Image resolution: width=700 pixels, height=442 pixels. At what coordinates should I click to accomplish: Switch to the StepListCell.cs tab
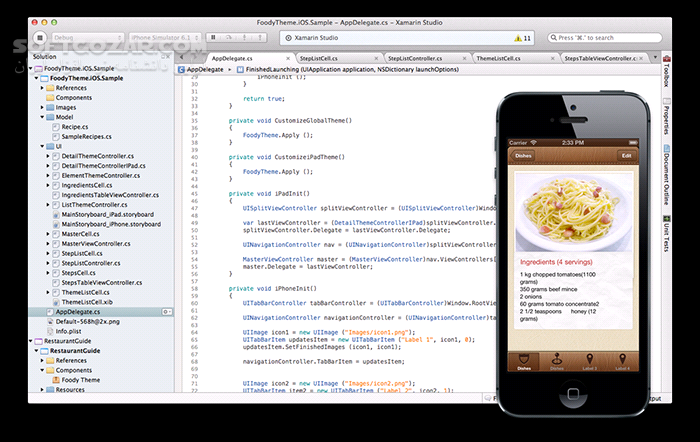click(x=319, y=58)
